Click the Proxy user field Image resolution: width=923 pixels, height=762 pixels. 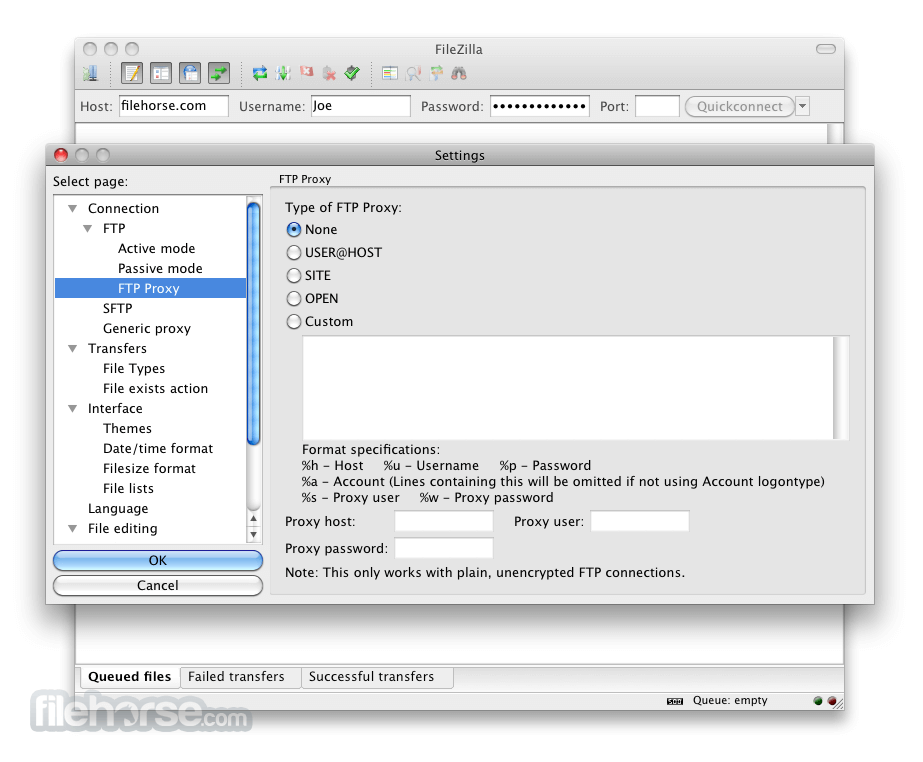click(640, 521)
